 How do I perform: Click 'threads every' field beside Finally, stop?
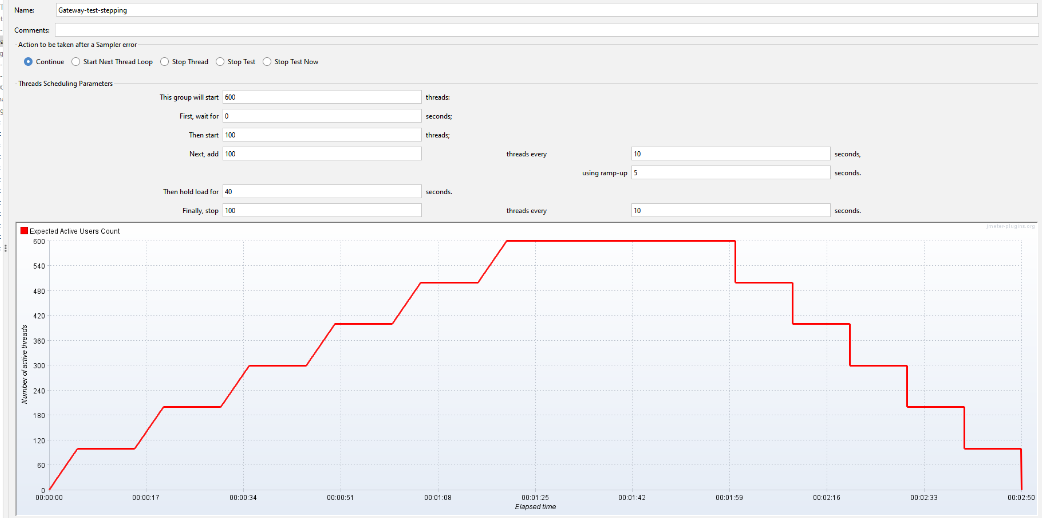[730, 211]
